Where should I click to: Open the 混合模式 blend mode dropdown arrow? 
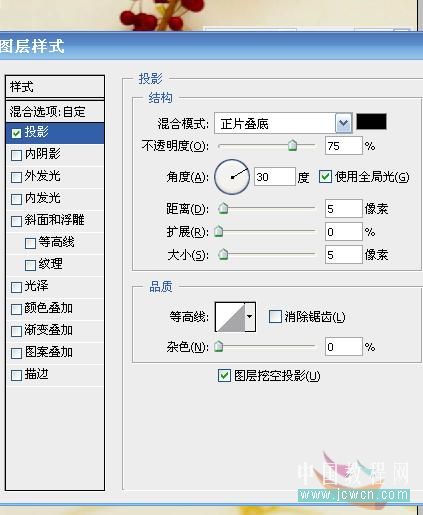point(343,123)
